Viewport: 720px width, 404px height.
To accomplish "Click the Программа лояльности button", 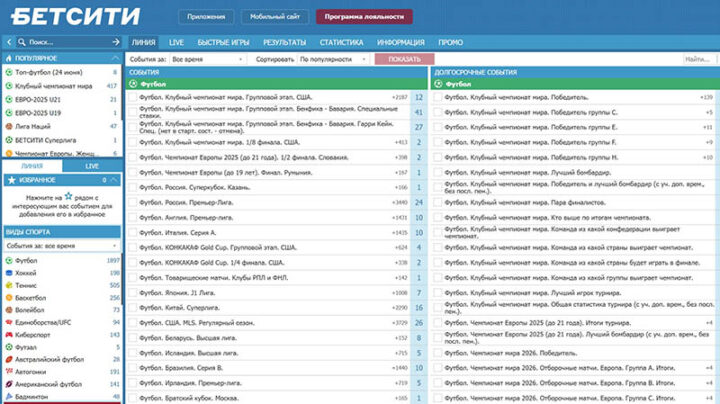I will pos(363,17).
